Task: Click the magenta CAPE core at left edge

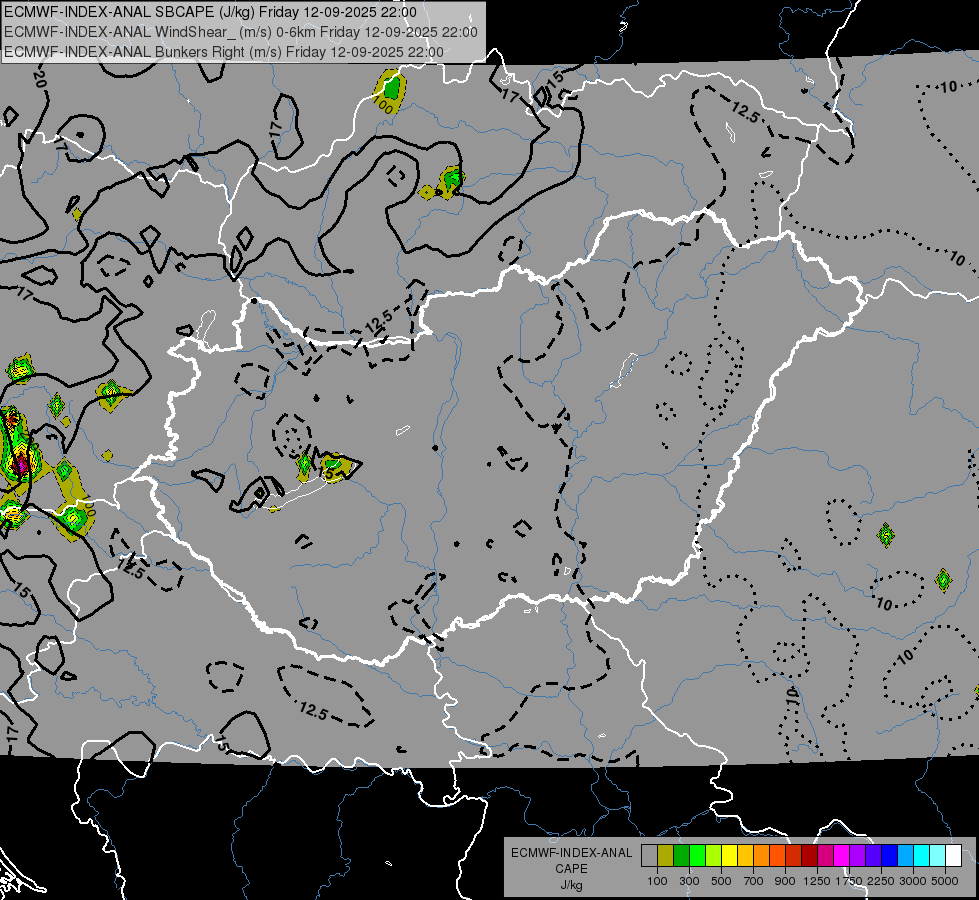Action: coord(21,465)
